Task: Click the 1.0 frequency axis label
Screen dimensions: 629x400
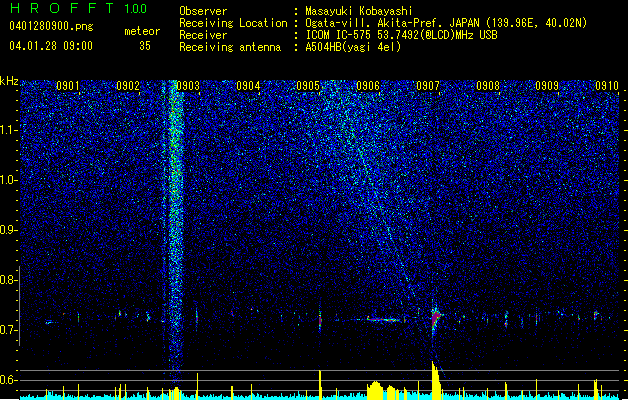Action: [8, 180]
